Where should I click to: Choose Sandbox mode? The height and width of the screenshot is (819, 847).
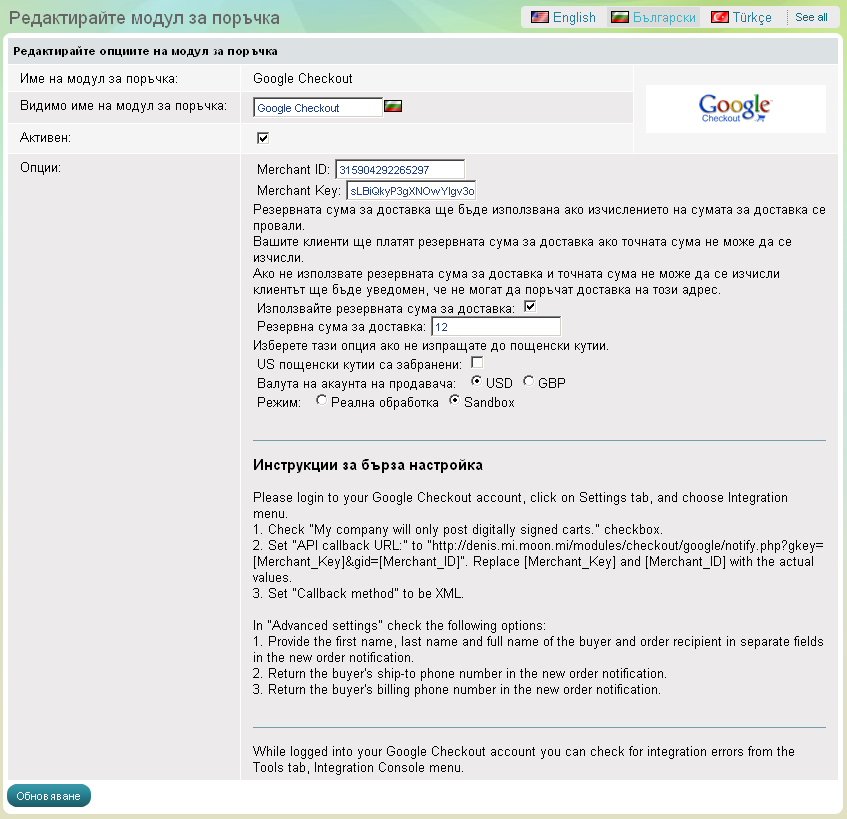coord(454,401)
